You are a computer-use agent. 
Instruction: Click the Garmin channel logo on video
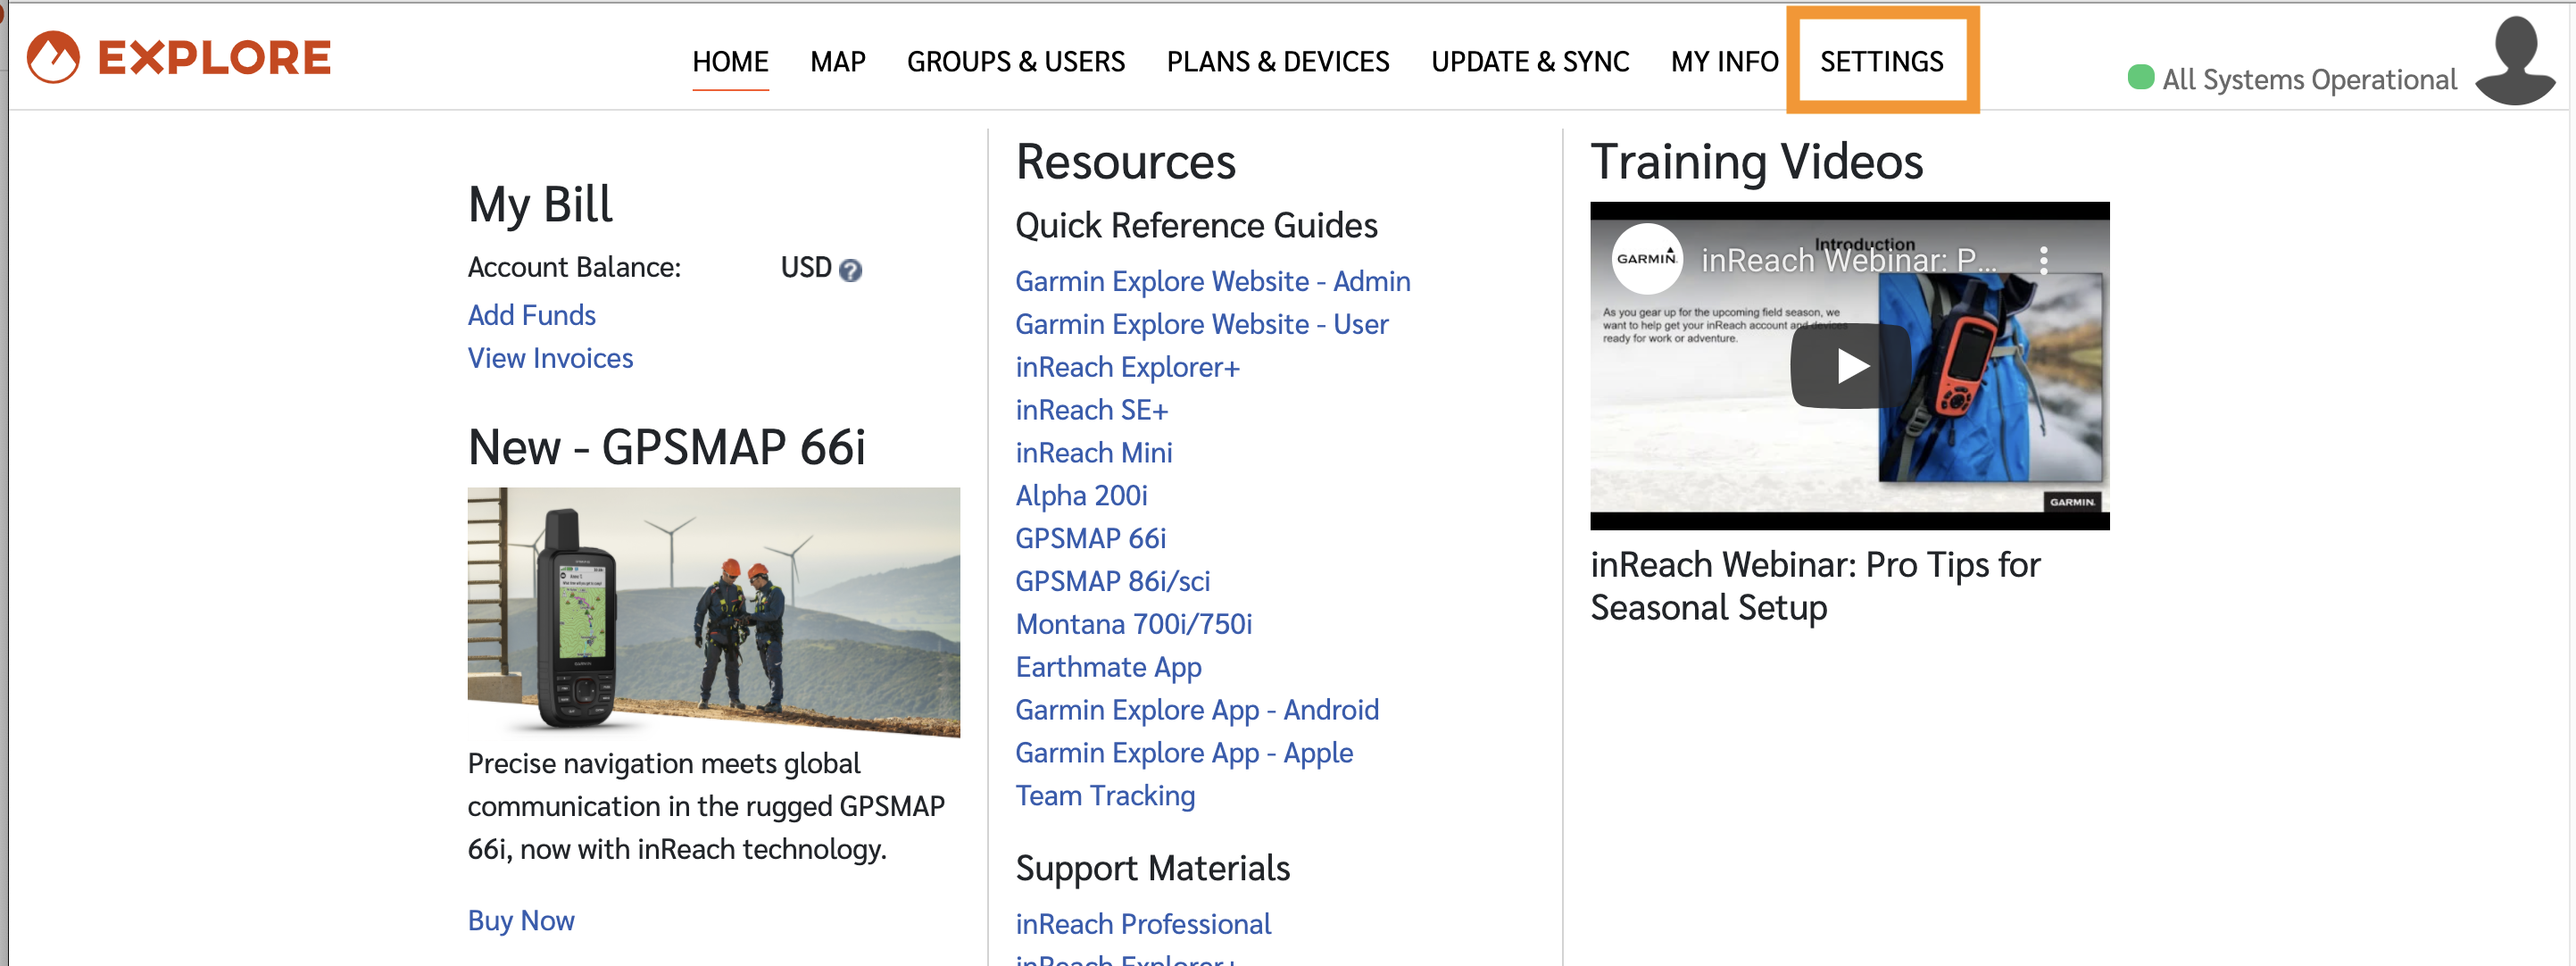[x=1646, y=258]
